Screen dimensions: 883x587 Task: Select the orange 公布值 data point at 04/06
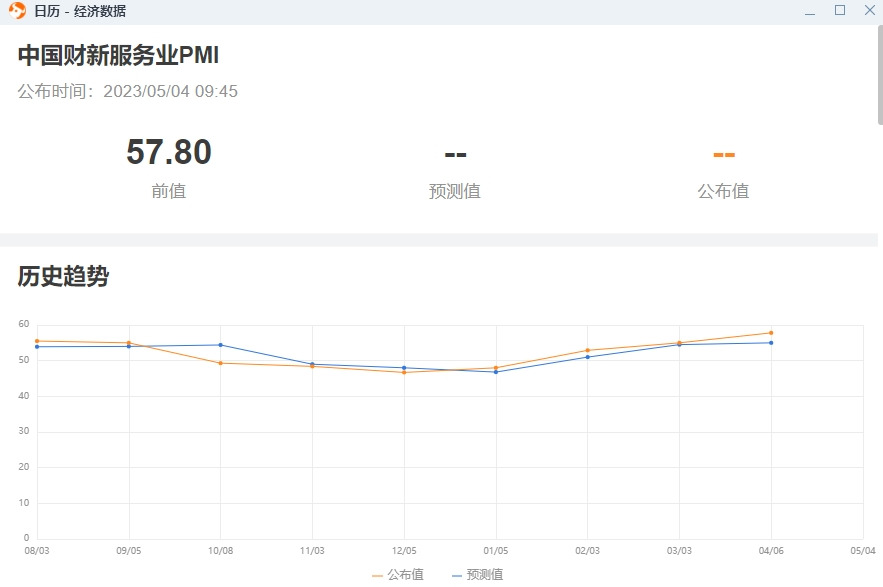click(771, 333)
